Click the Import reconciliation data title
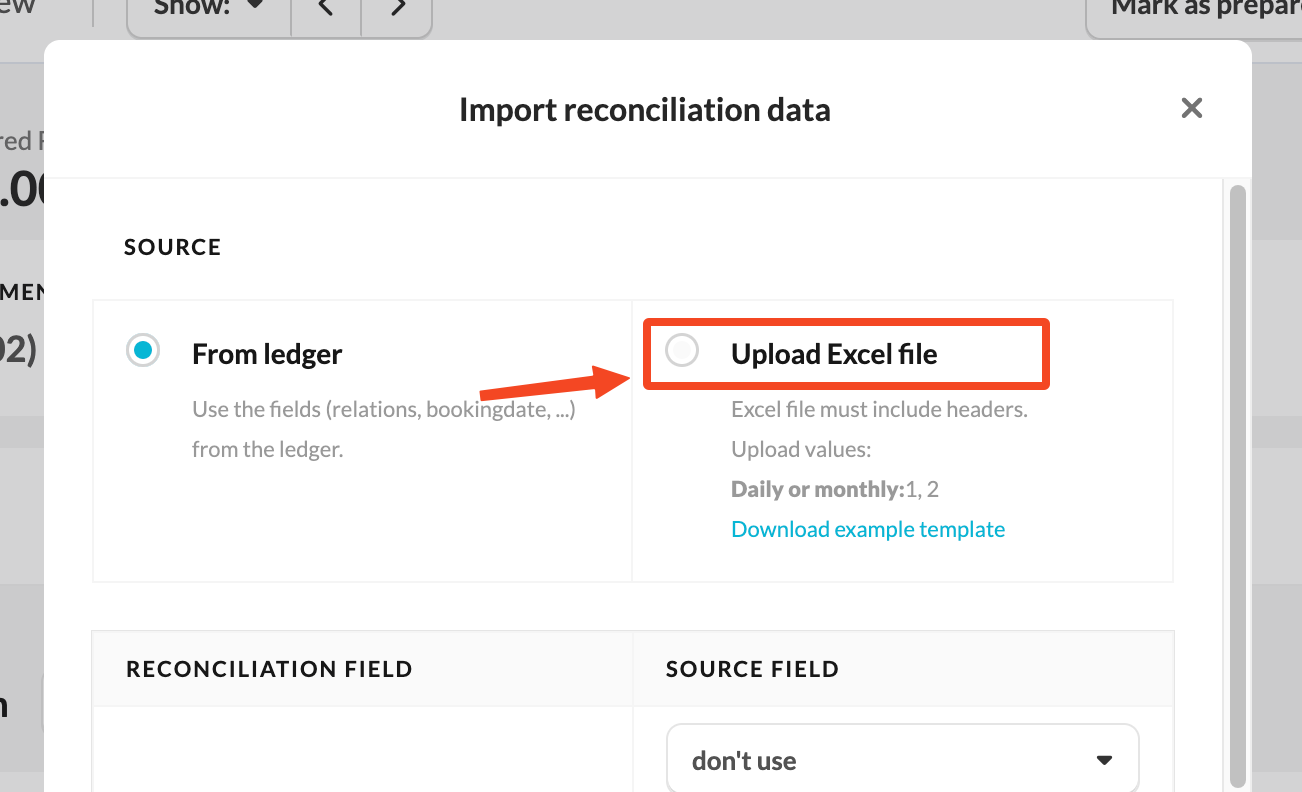The image size is (1302, 792). (x=645, y=109)
